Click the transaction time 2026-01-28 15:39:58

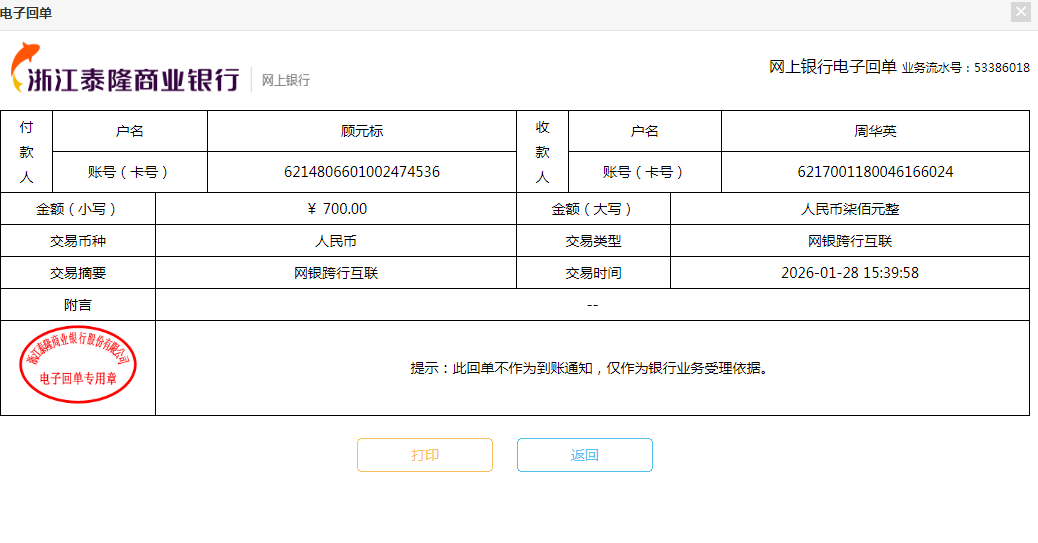click(x=850, y=273)
